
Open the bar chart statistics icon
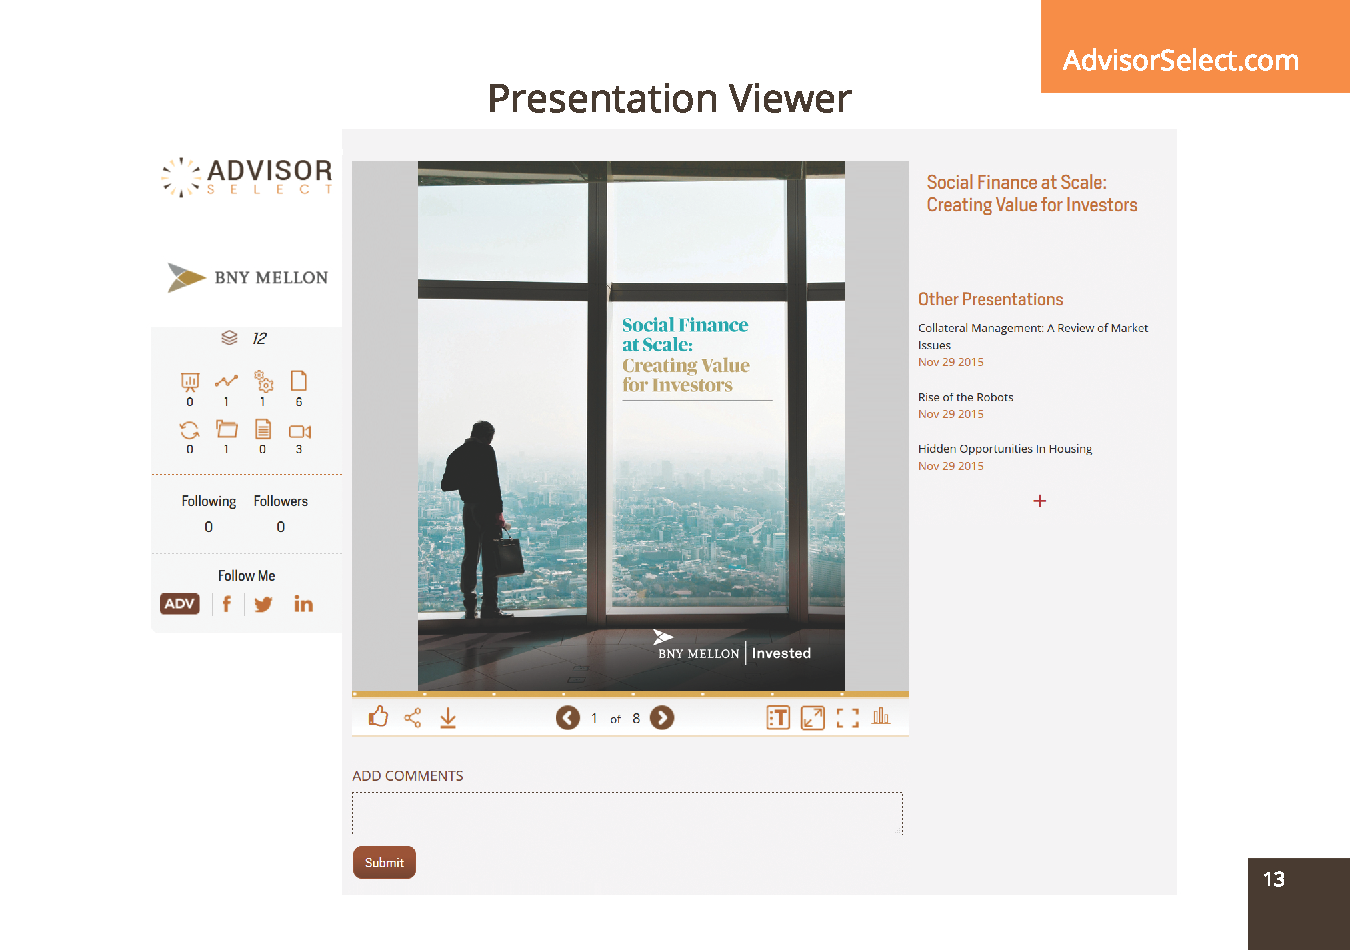point(881,716)
